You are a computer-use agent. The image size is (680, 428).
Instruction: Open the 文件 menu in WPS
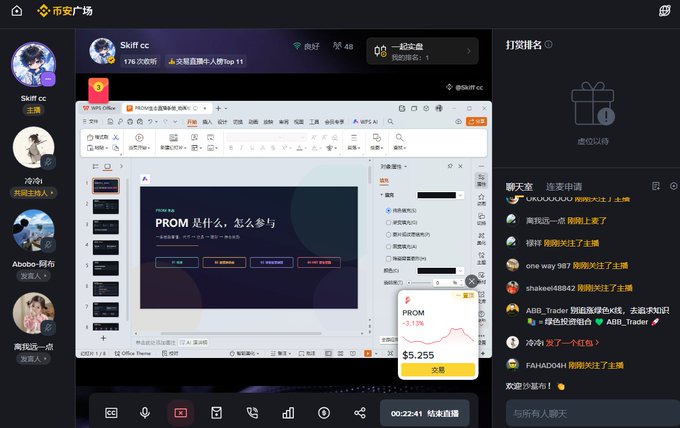[x=91, y=122]
